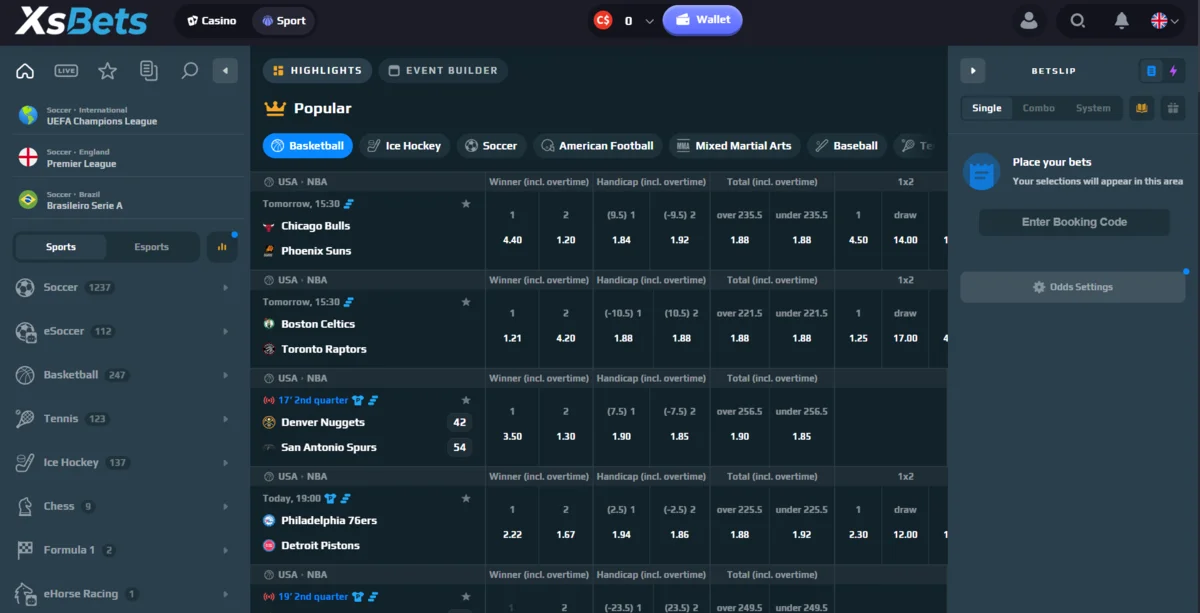Click the Home icon in left sidebar
This screenshot has width=1200, height=613.
pos(26,71)
